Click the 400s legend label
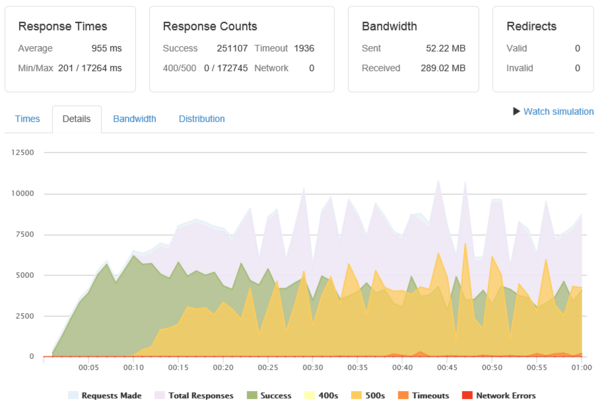 coord(328,396)
